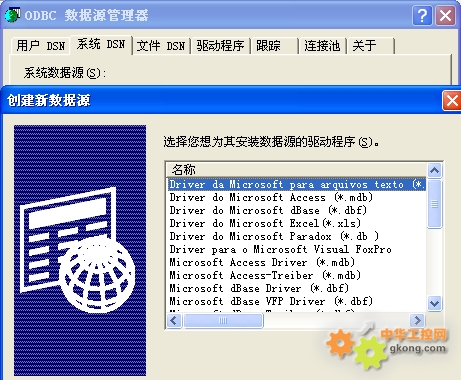Screen dimensions: 461x380
Task: Select Driver do Microsoft Access (*.mdb)
Action: pos(271,197)
